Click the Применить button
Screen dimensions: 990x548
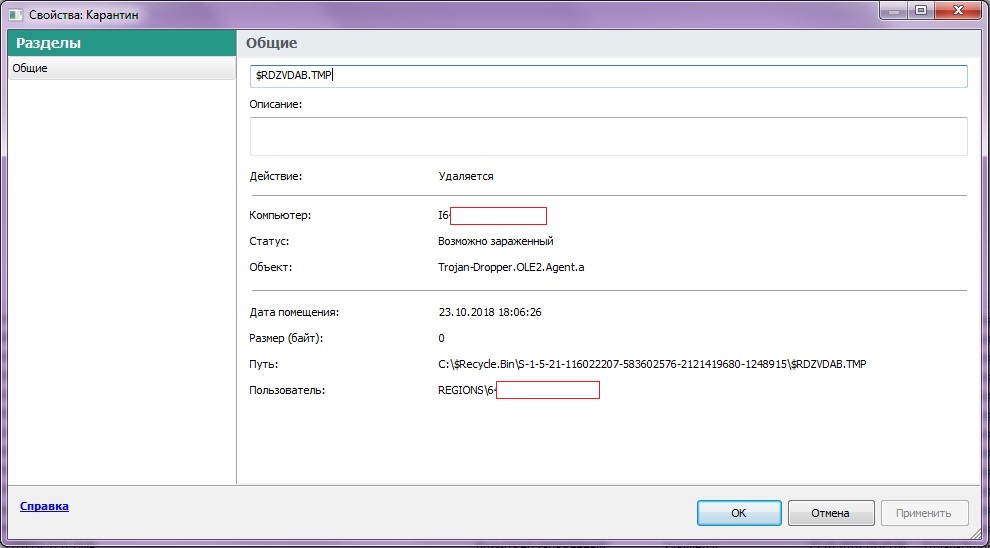925,513
